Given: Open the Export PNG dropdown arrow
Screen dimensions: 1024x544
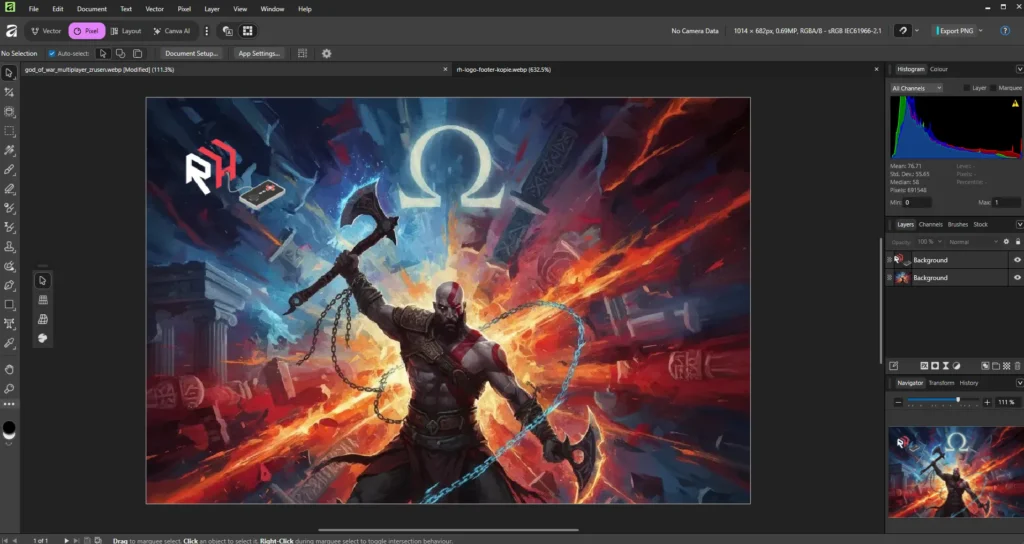Looking at the screenshot, I should pos(981,31).
